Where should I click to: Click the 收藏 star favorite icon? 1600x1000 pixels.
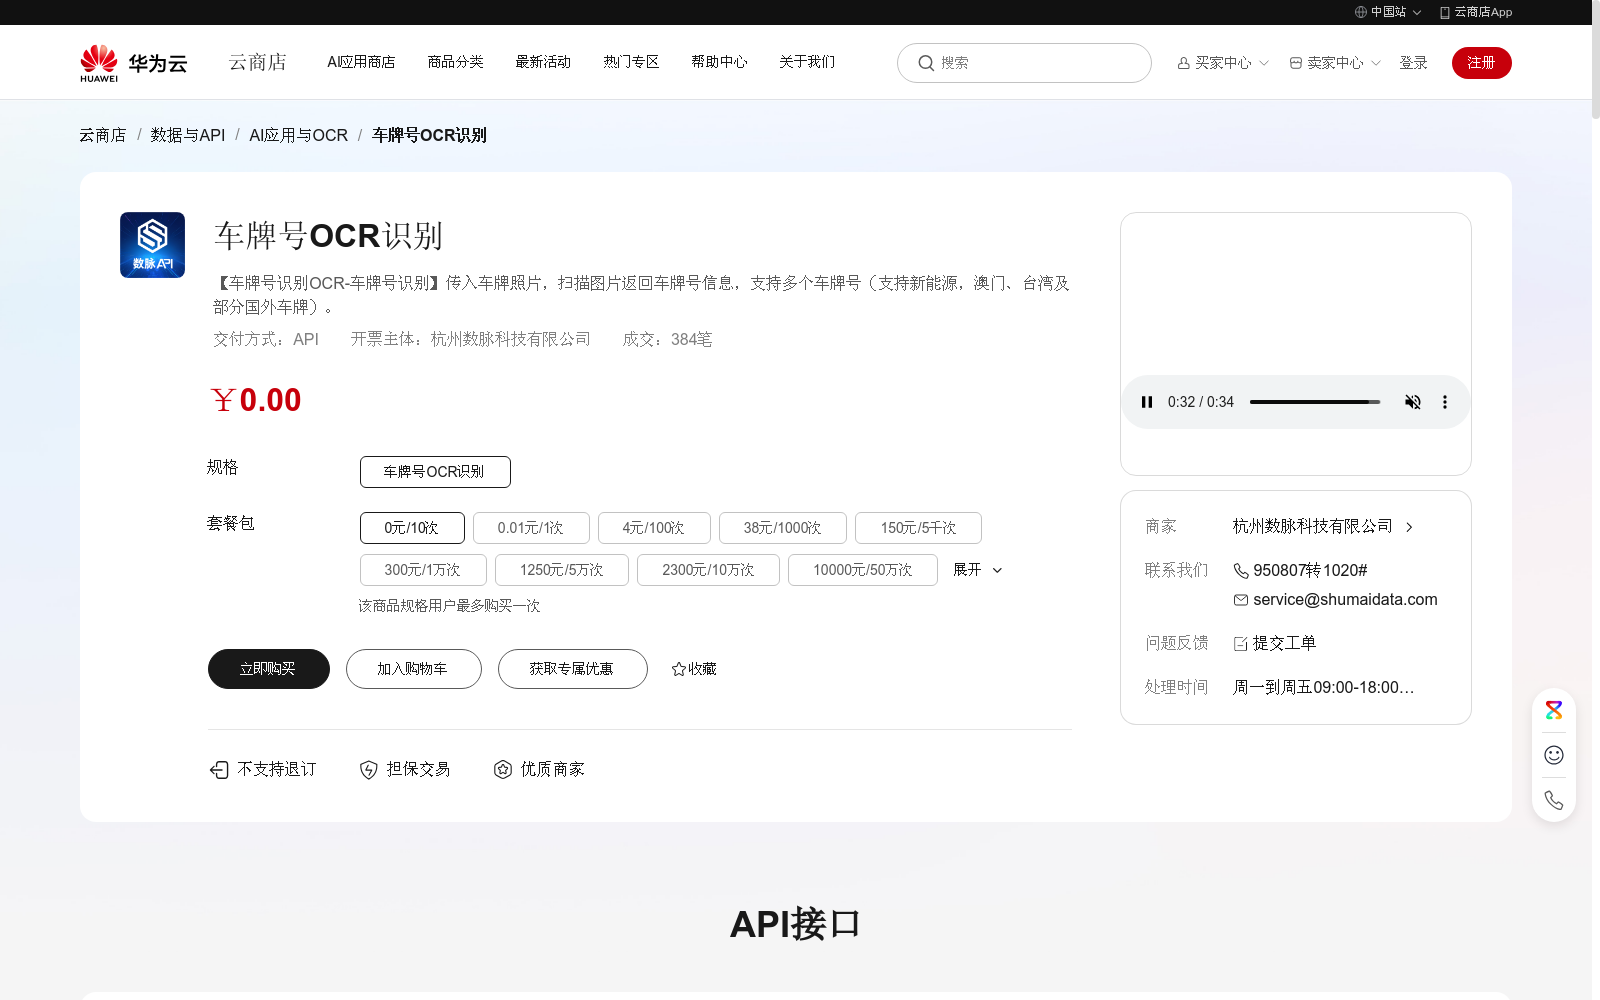(x=679, y=669)
